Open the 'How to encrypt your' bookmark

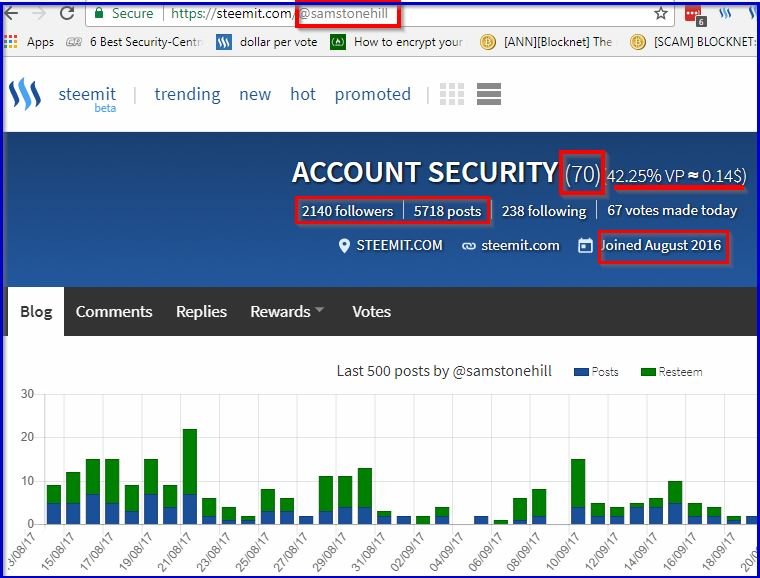click(396, 42)
